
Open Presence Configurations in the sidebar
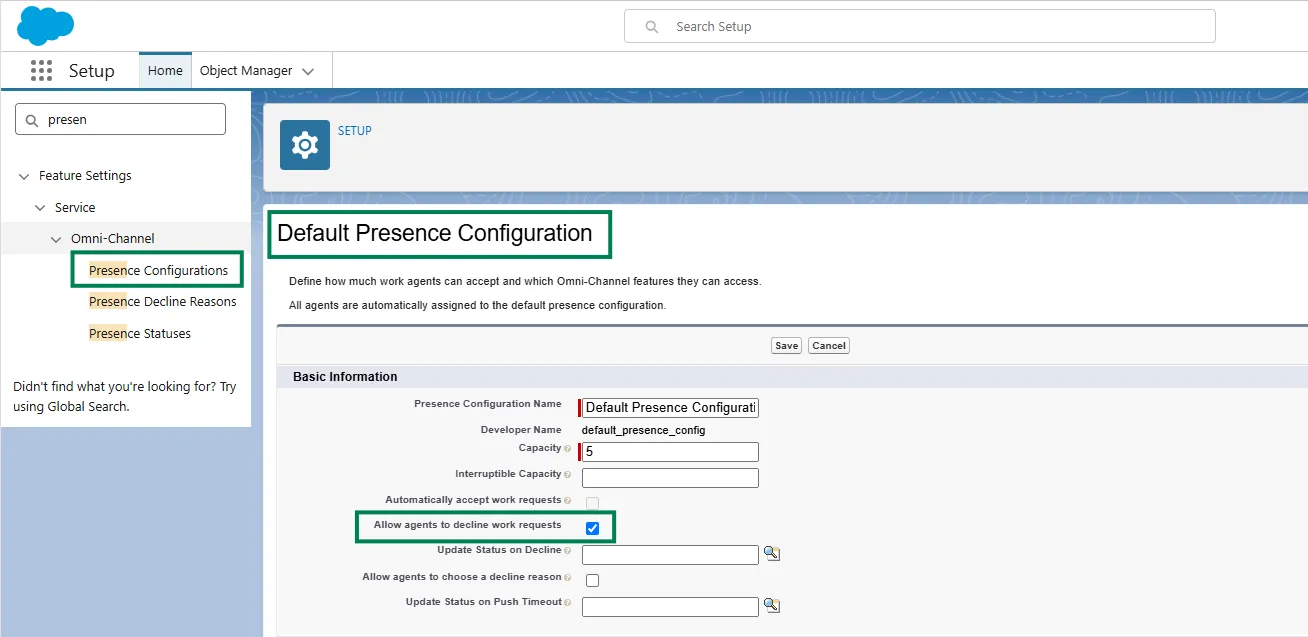[158, 270]
